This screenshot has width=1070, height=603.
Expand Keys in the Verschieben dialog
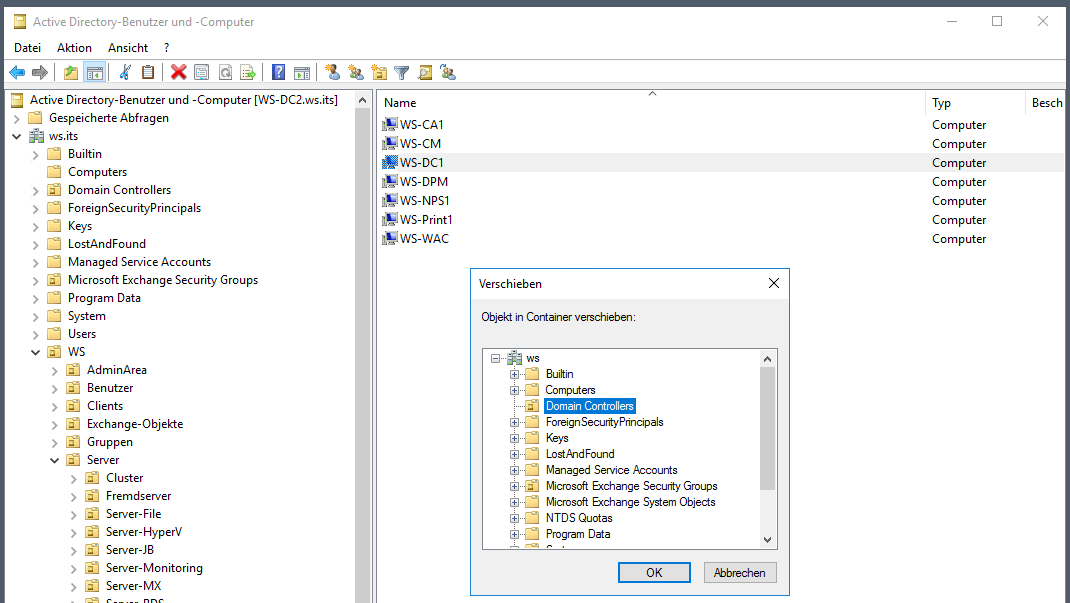coord(515,438)
